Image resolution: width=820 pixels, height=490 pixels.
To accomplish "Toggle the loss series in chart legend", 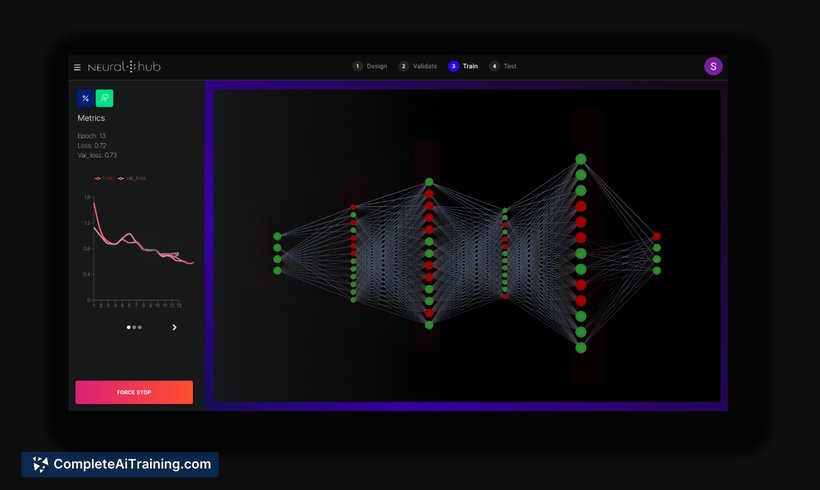I will (x=103, y=178).
